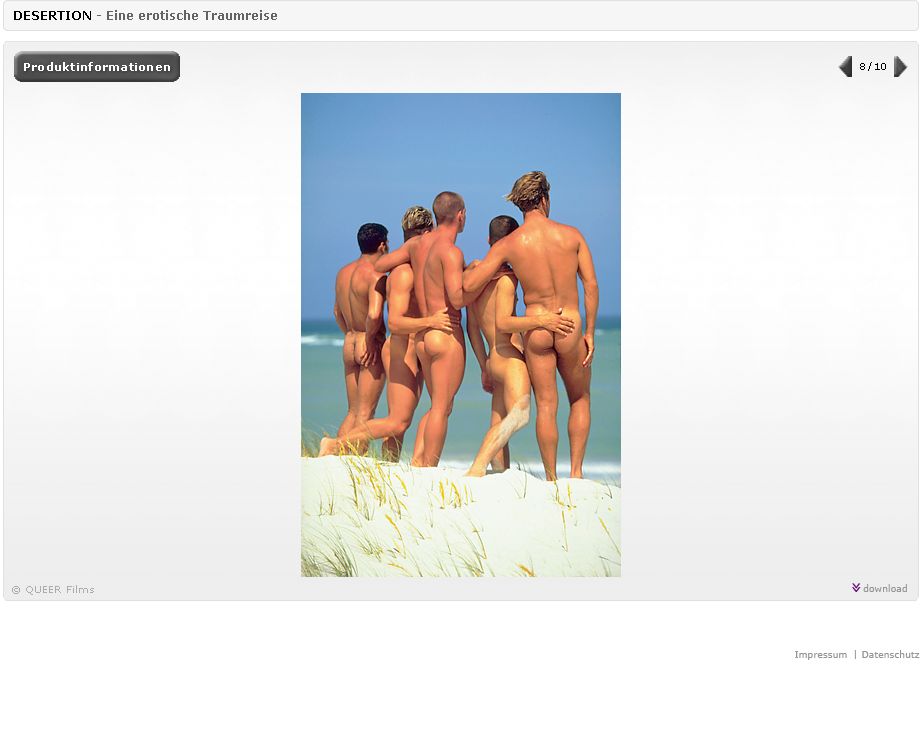Advance to the next image arrow
This screenshot has width=924, height=740.
coord(900,67)
